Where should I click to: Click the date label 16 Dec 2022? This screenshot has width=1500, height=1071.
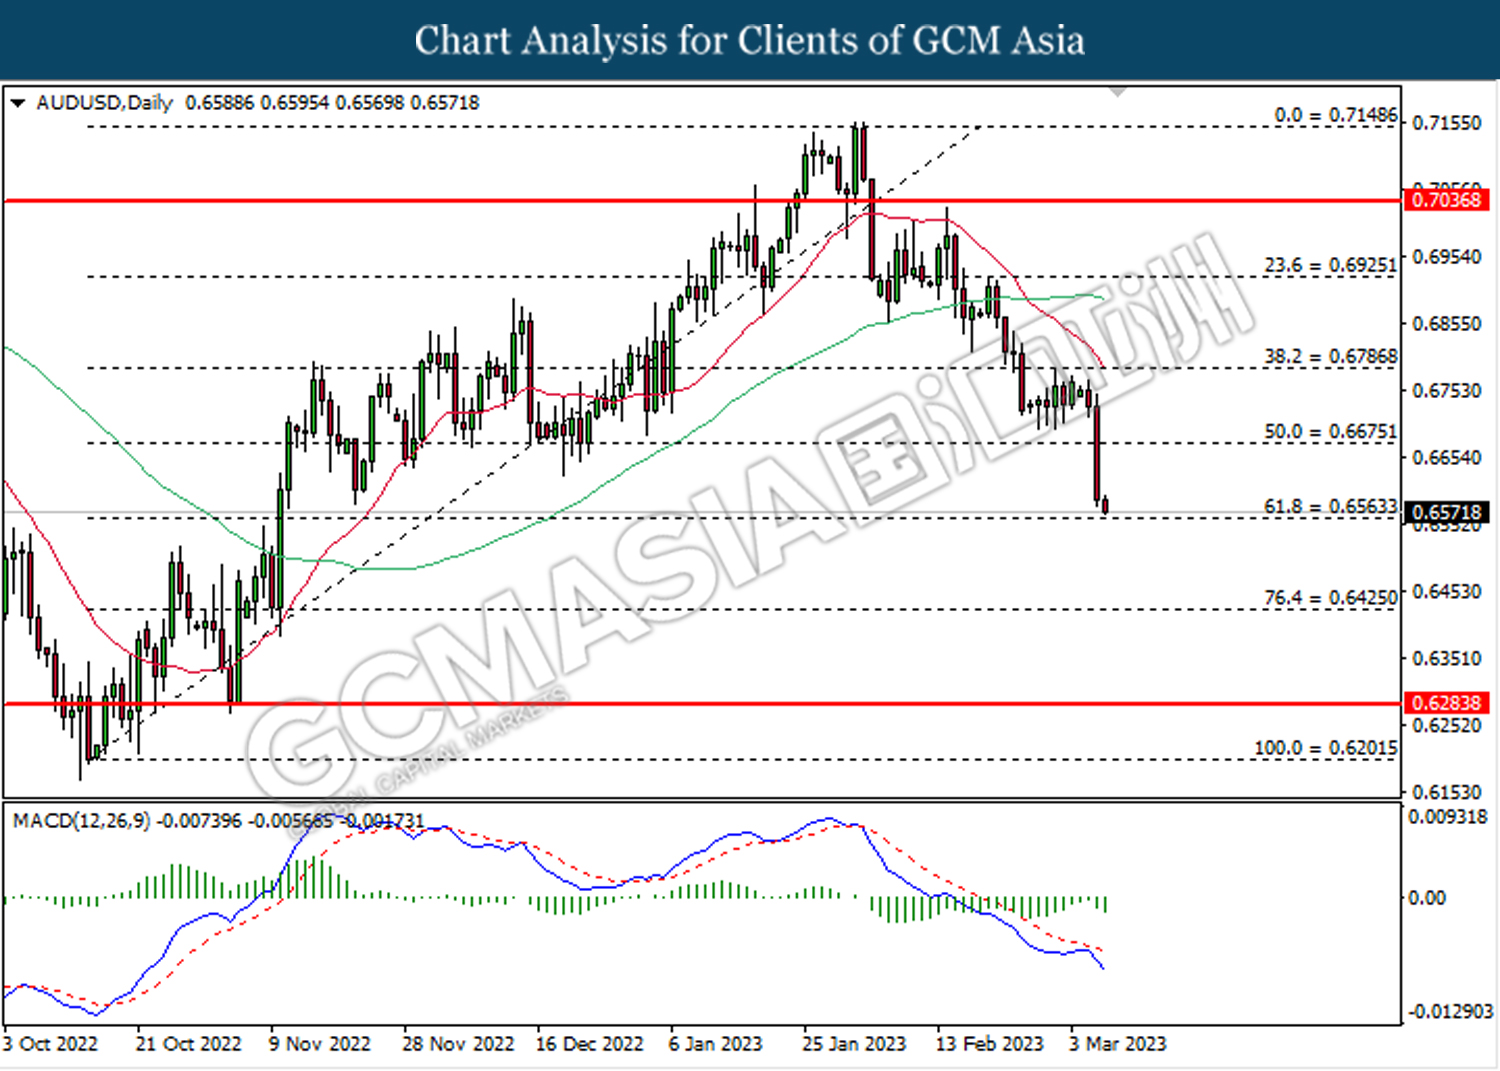coord(590,1044)
